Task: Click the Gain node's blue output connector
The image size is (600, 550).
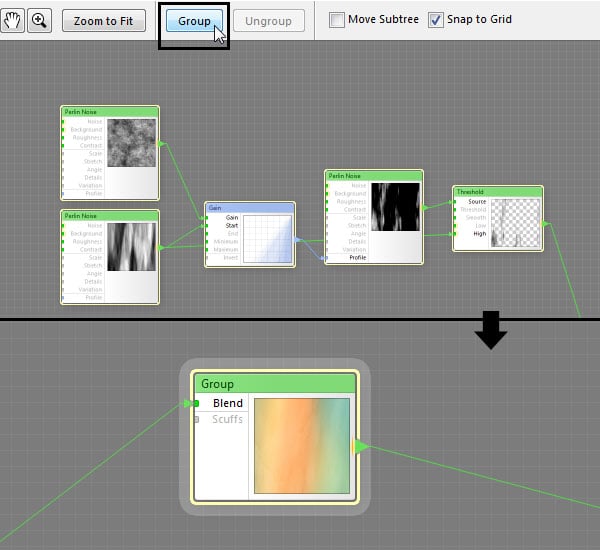Action: click(x=297, y=240)
